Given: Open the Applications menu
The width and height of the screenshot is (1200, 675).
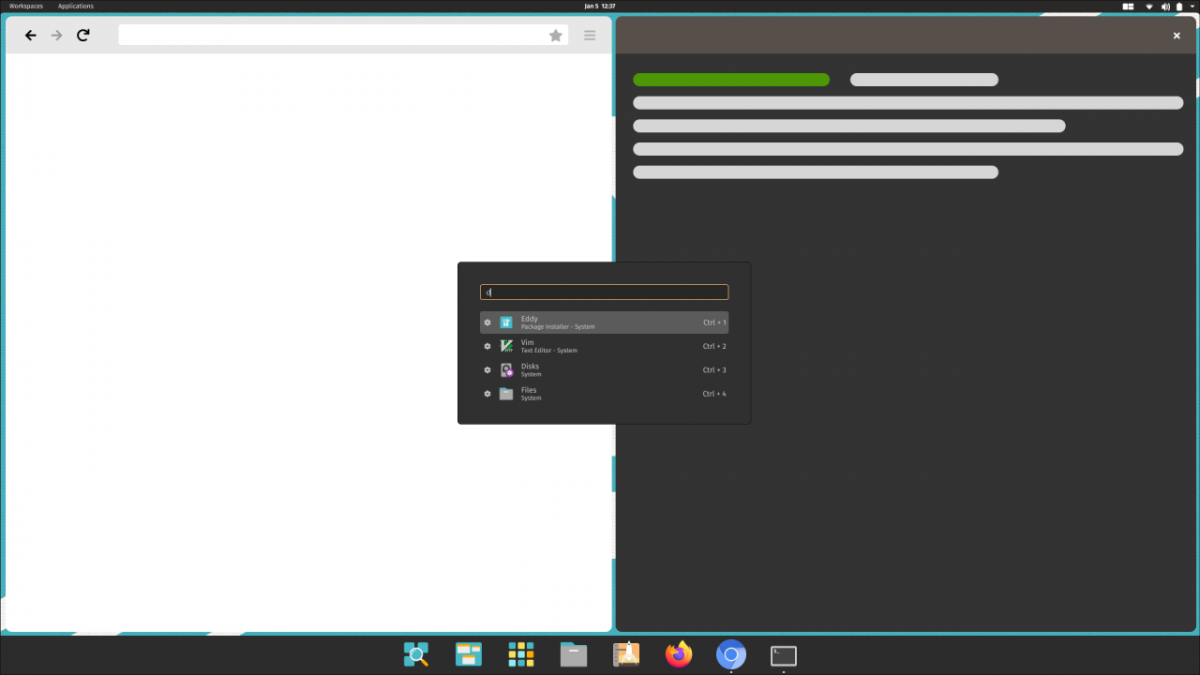Looking at the screenshot, I should coord(75,6).
